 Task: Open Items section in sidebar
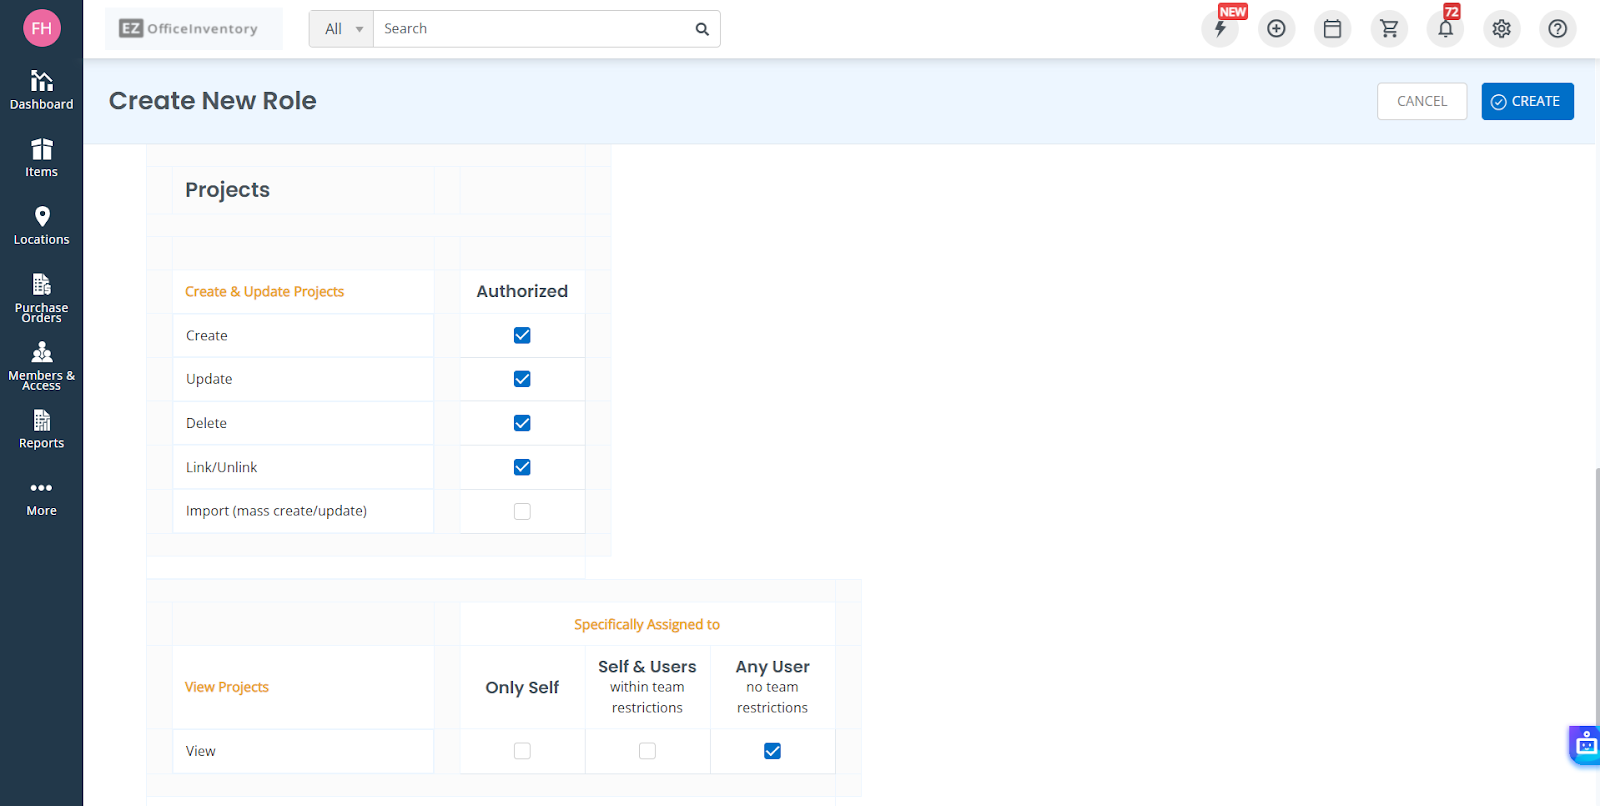41,158
